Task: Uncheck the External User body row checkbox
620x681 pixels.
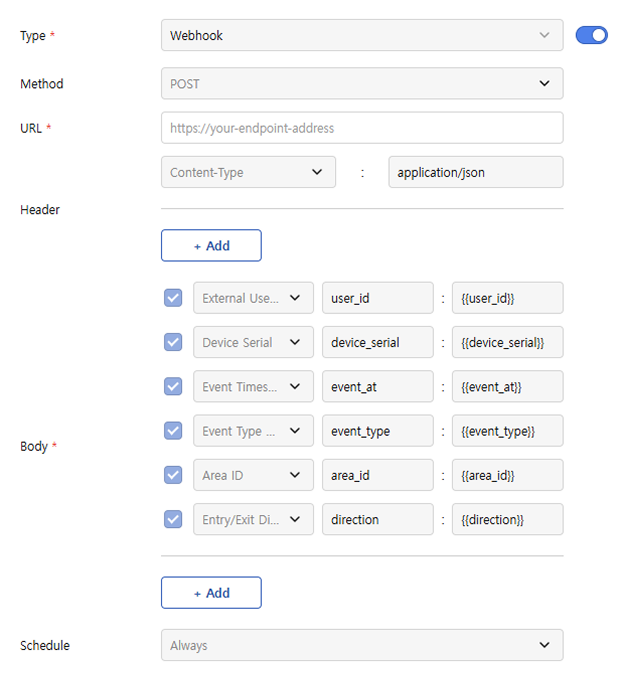Action: click(x=173, y=298)
